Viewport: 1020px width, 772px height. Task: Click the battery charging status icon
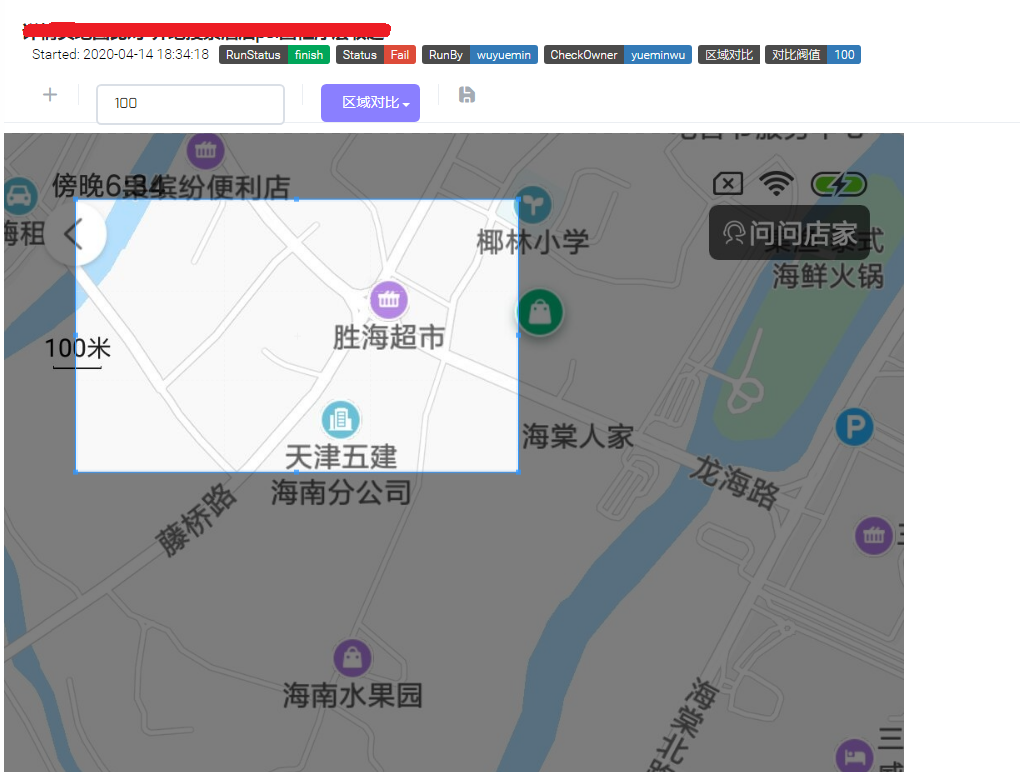click(839, 185)
